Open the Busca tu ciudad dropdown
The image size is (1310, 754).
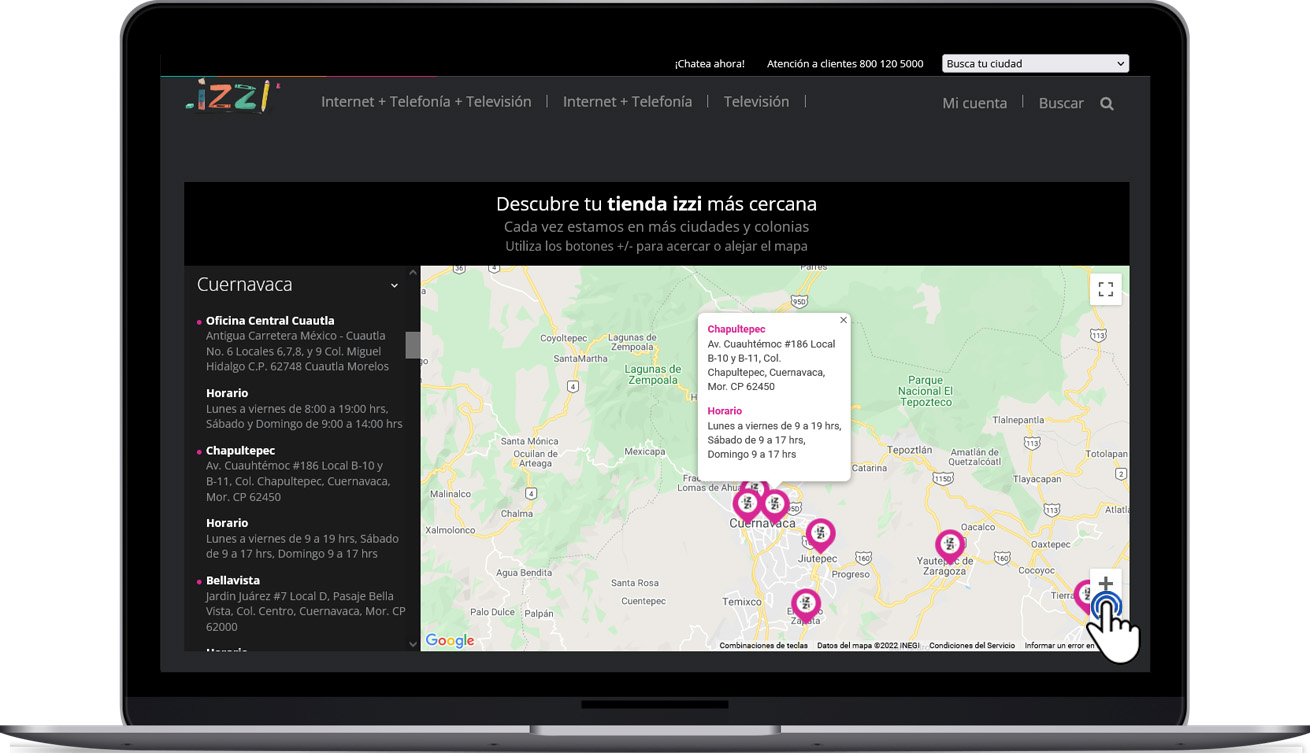click(x=1035, y=63)
